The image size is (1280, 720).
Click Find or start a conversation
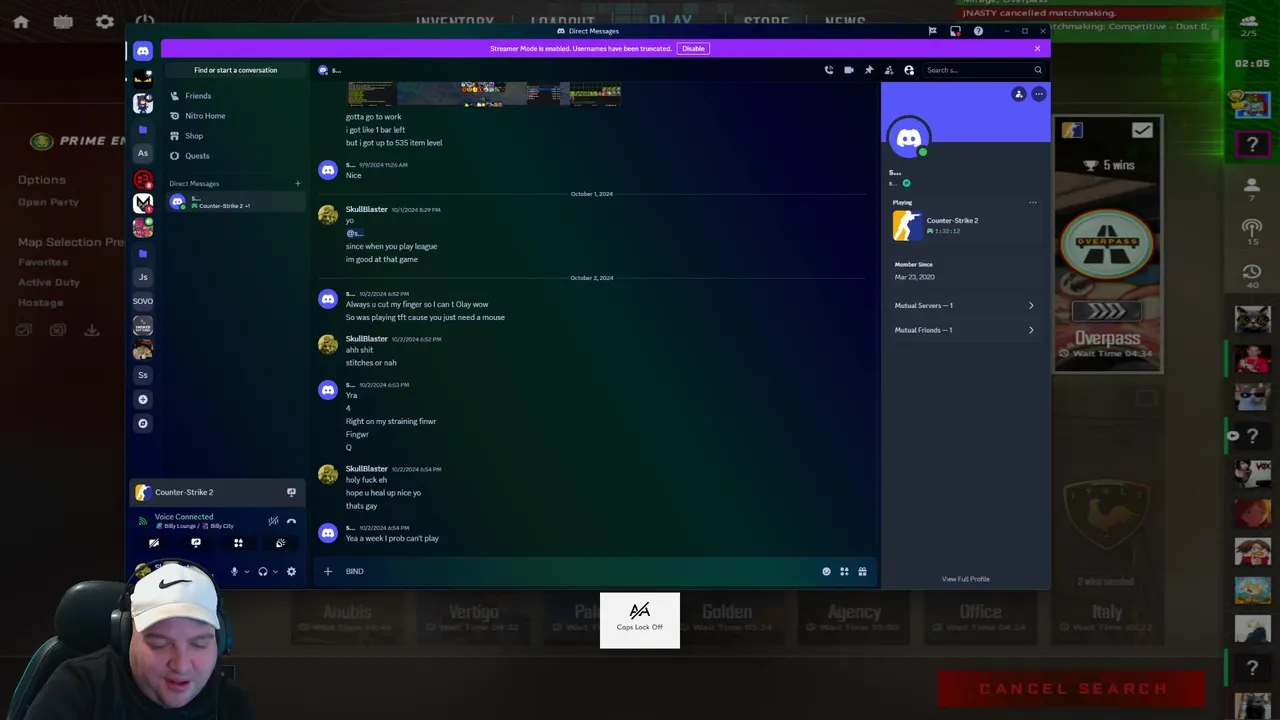[x=235, y=70]
